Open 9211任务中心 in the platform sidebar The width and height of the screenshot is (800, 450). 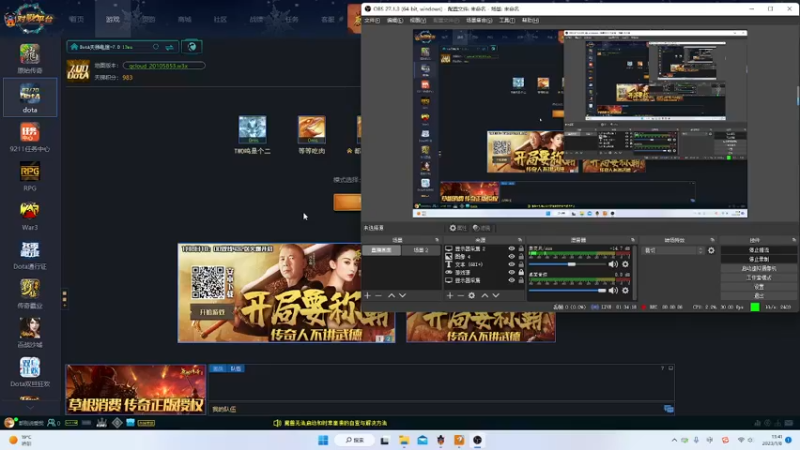coord(30,137)
